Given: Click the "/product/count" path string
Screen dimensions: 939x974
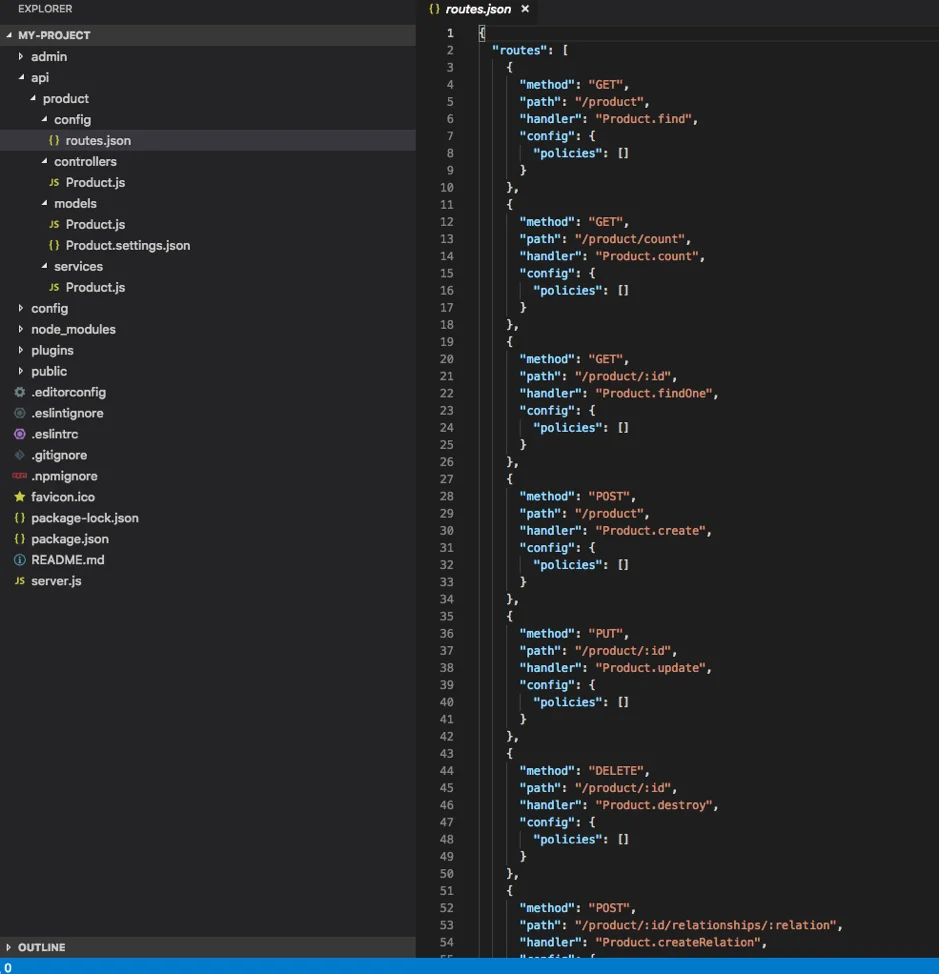Looking at the screenshot, I should coord(630,239).
